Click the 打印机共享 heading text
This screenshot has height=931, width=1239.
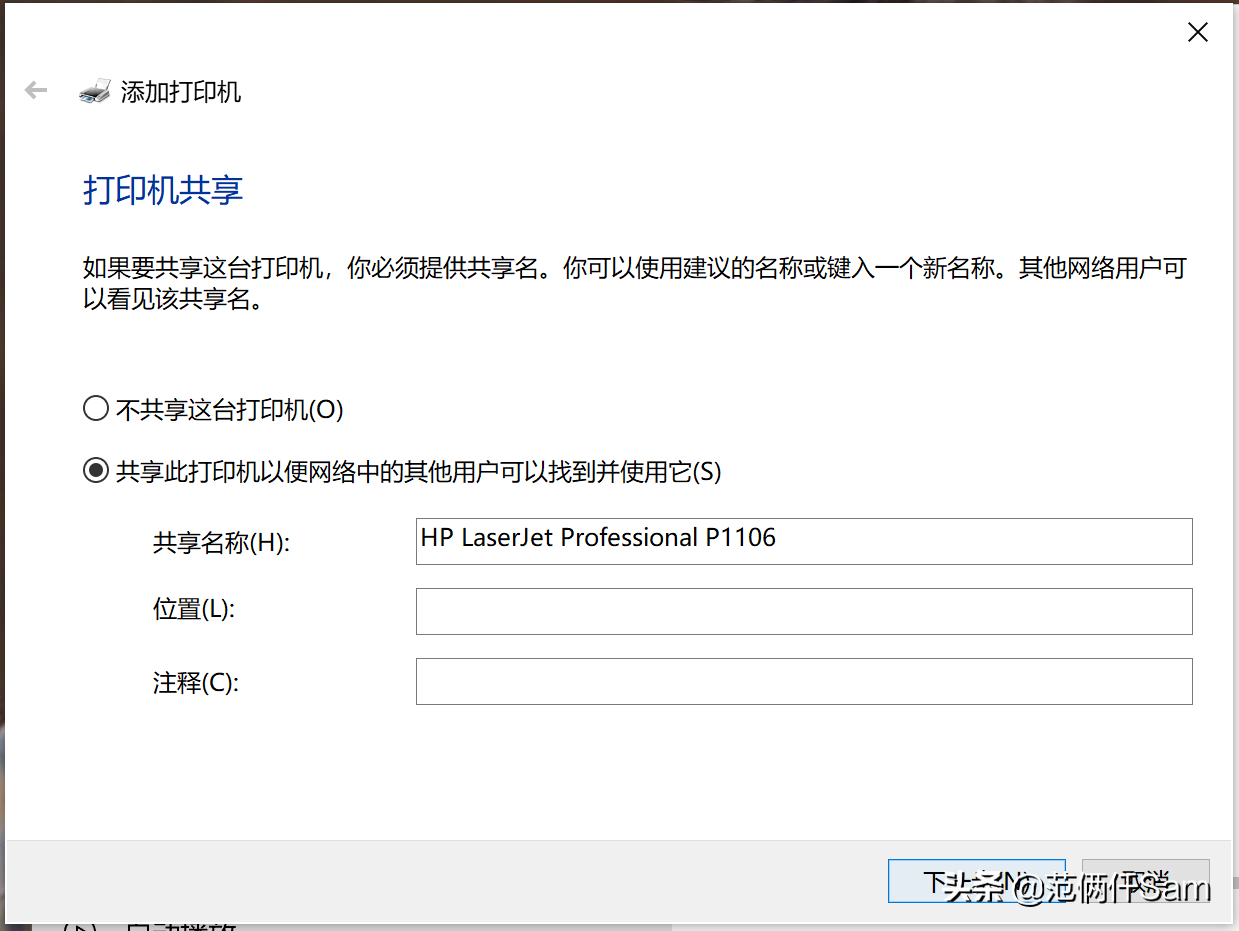[163, 190]
